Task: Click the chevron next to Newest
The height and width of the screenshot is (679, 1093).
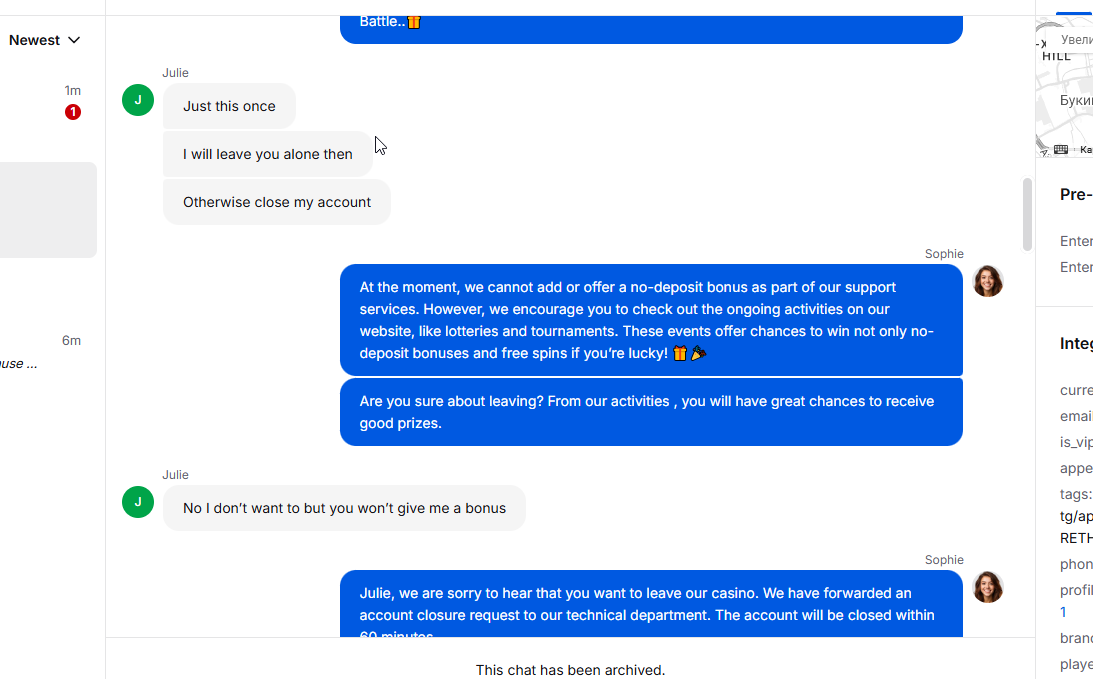Action: [x=74, y=40]
